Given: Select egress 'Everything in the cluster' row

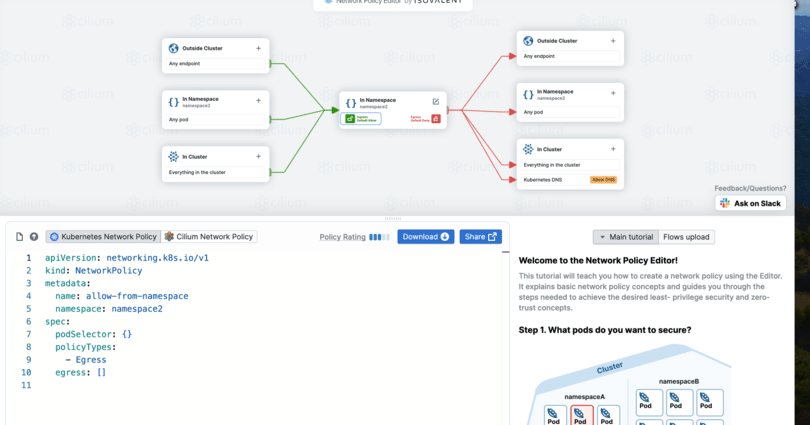Looking at the screenshot, I should pos(570,165).
